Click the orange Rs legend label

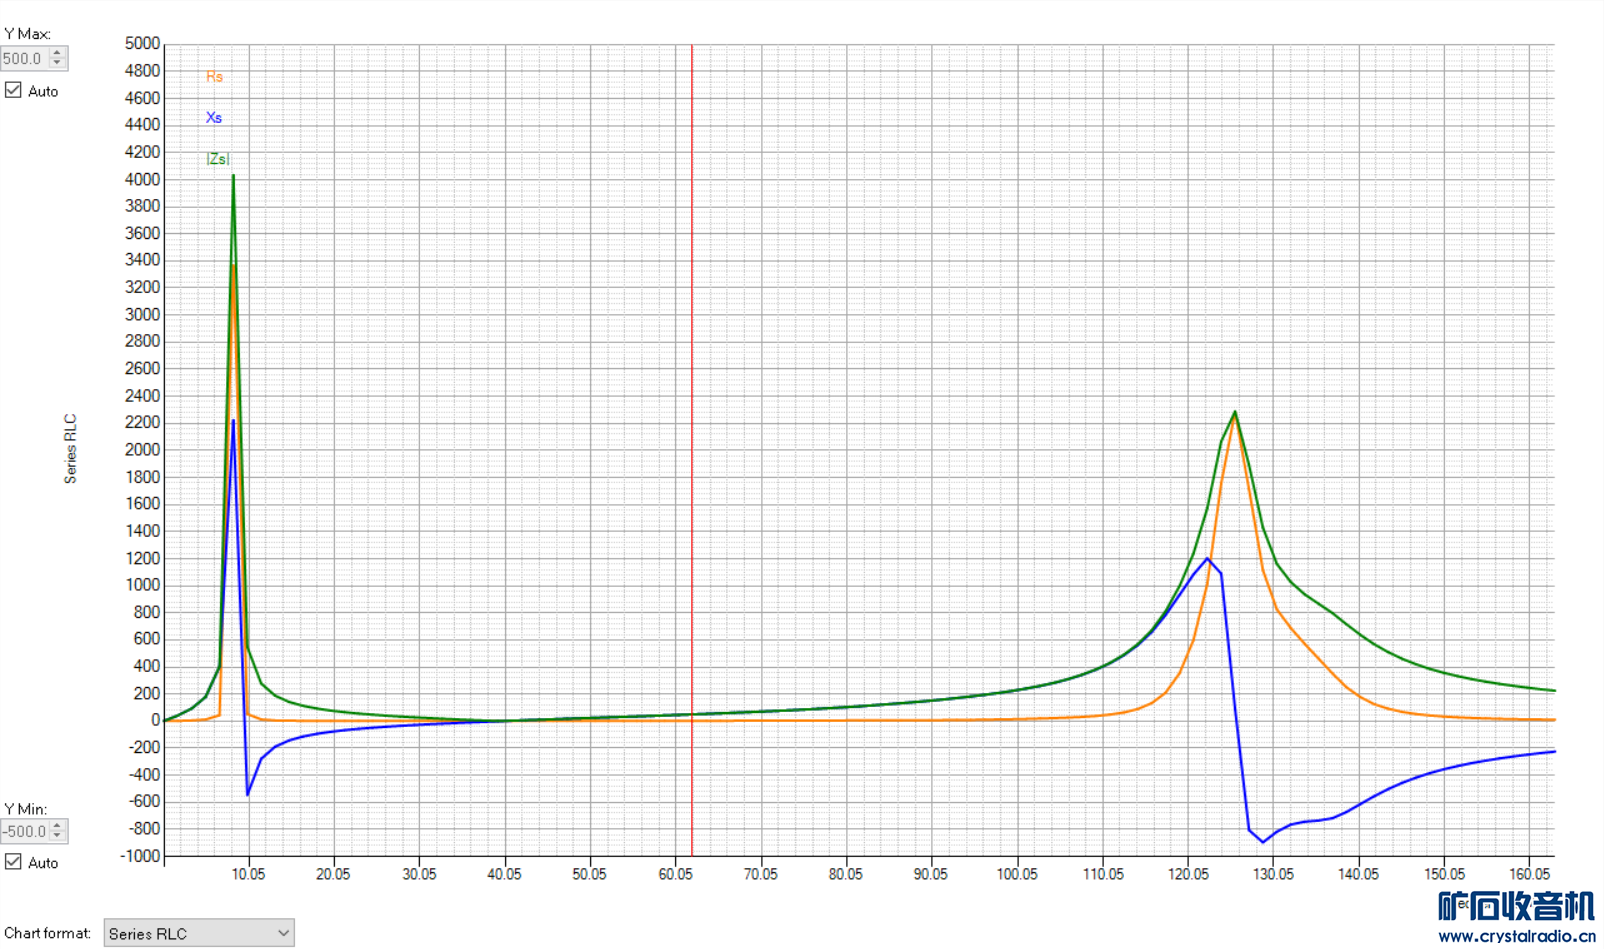click(x=214, y=76)
